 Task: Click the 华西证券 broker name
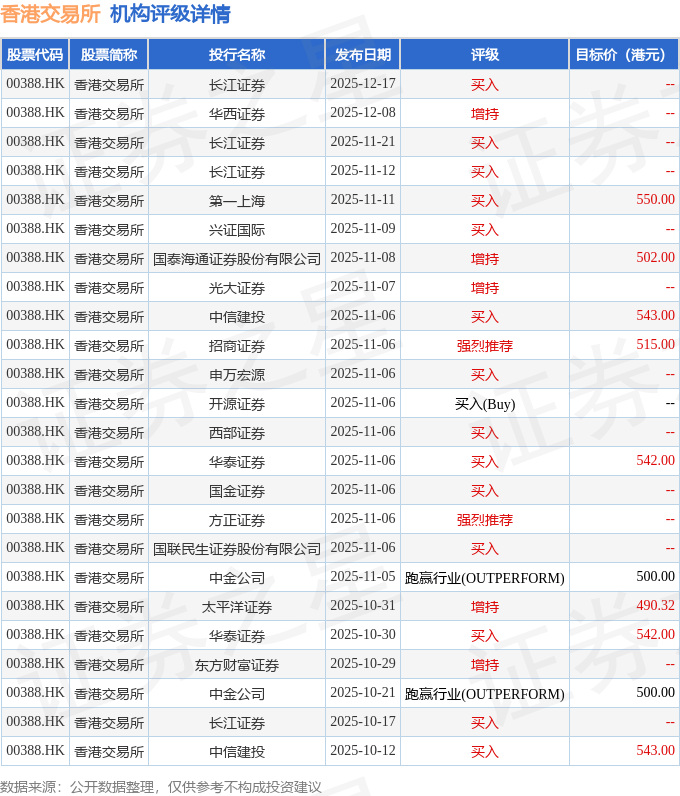pos(237,114)
